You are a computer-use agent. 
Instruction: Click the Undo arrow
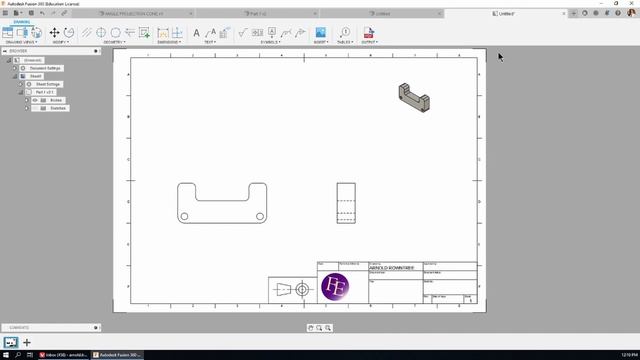tap(42, 13)
